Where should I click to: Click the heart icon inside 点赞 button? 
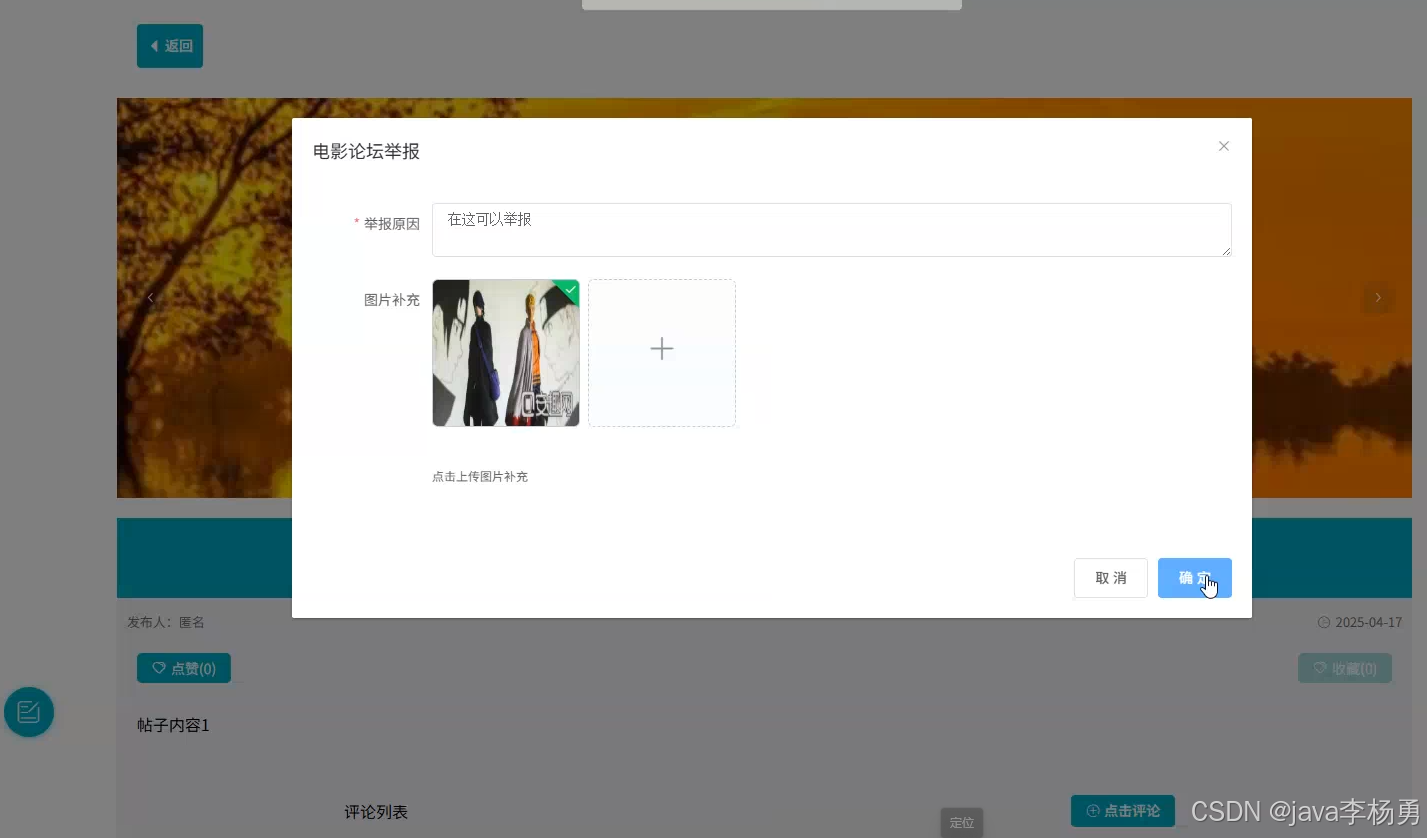pos(160,668)
